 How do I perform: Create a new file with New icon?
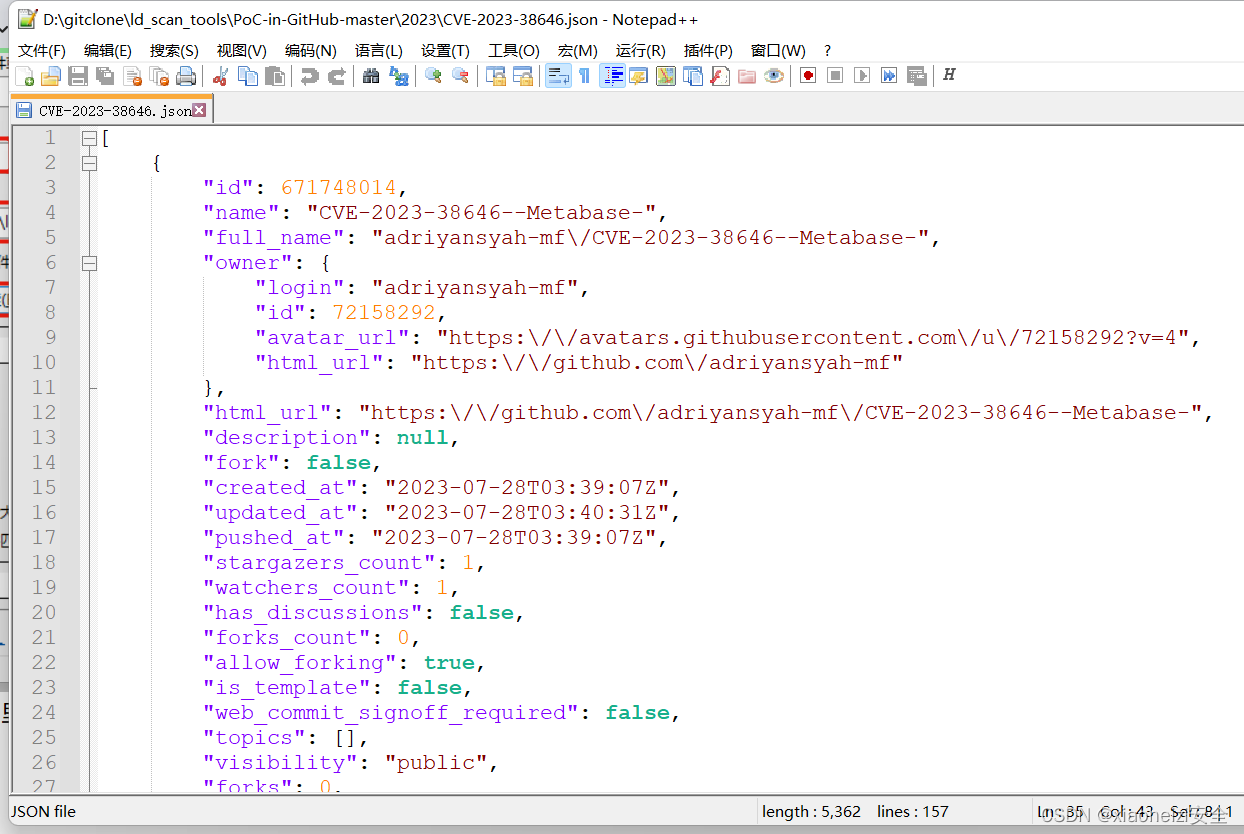pyautogui.click(x=25, y=76)
